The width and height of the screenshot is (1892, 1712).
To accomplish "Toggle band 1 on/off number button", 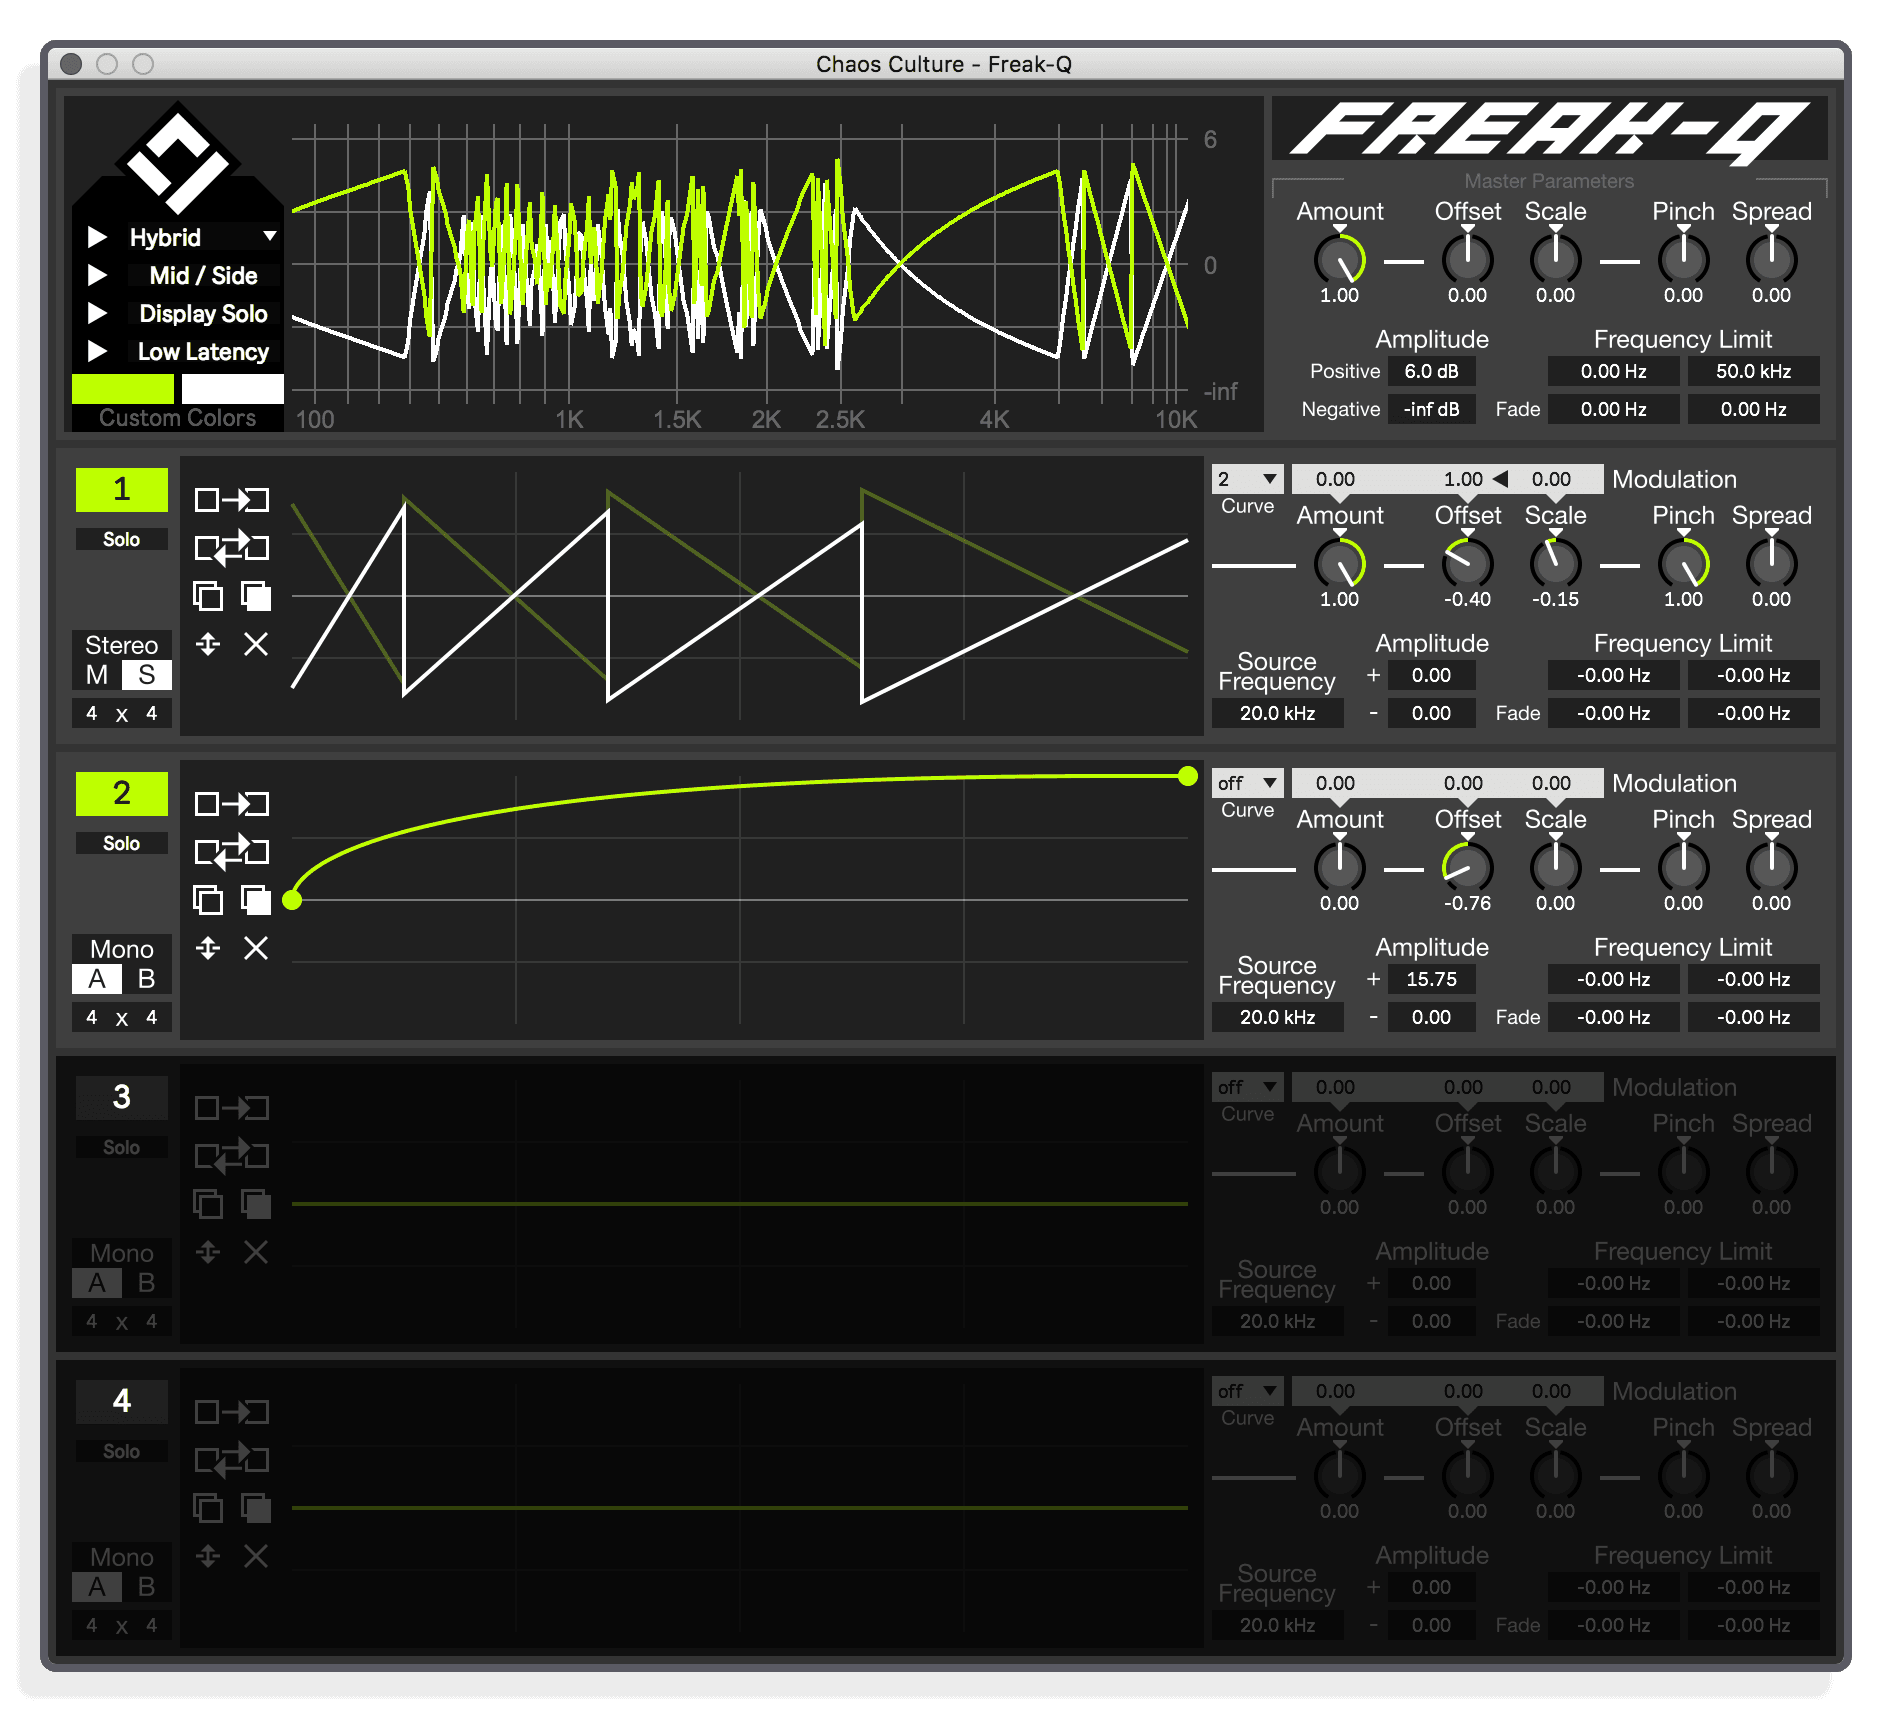I will coord(122,490).
